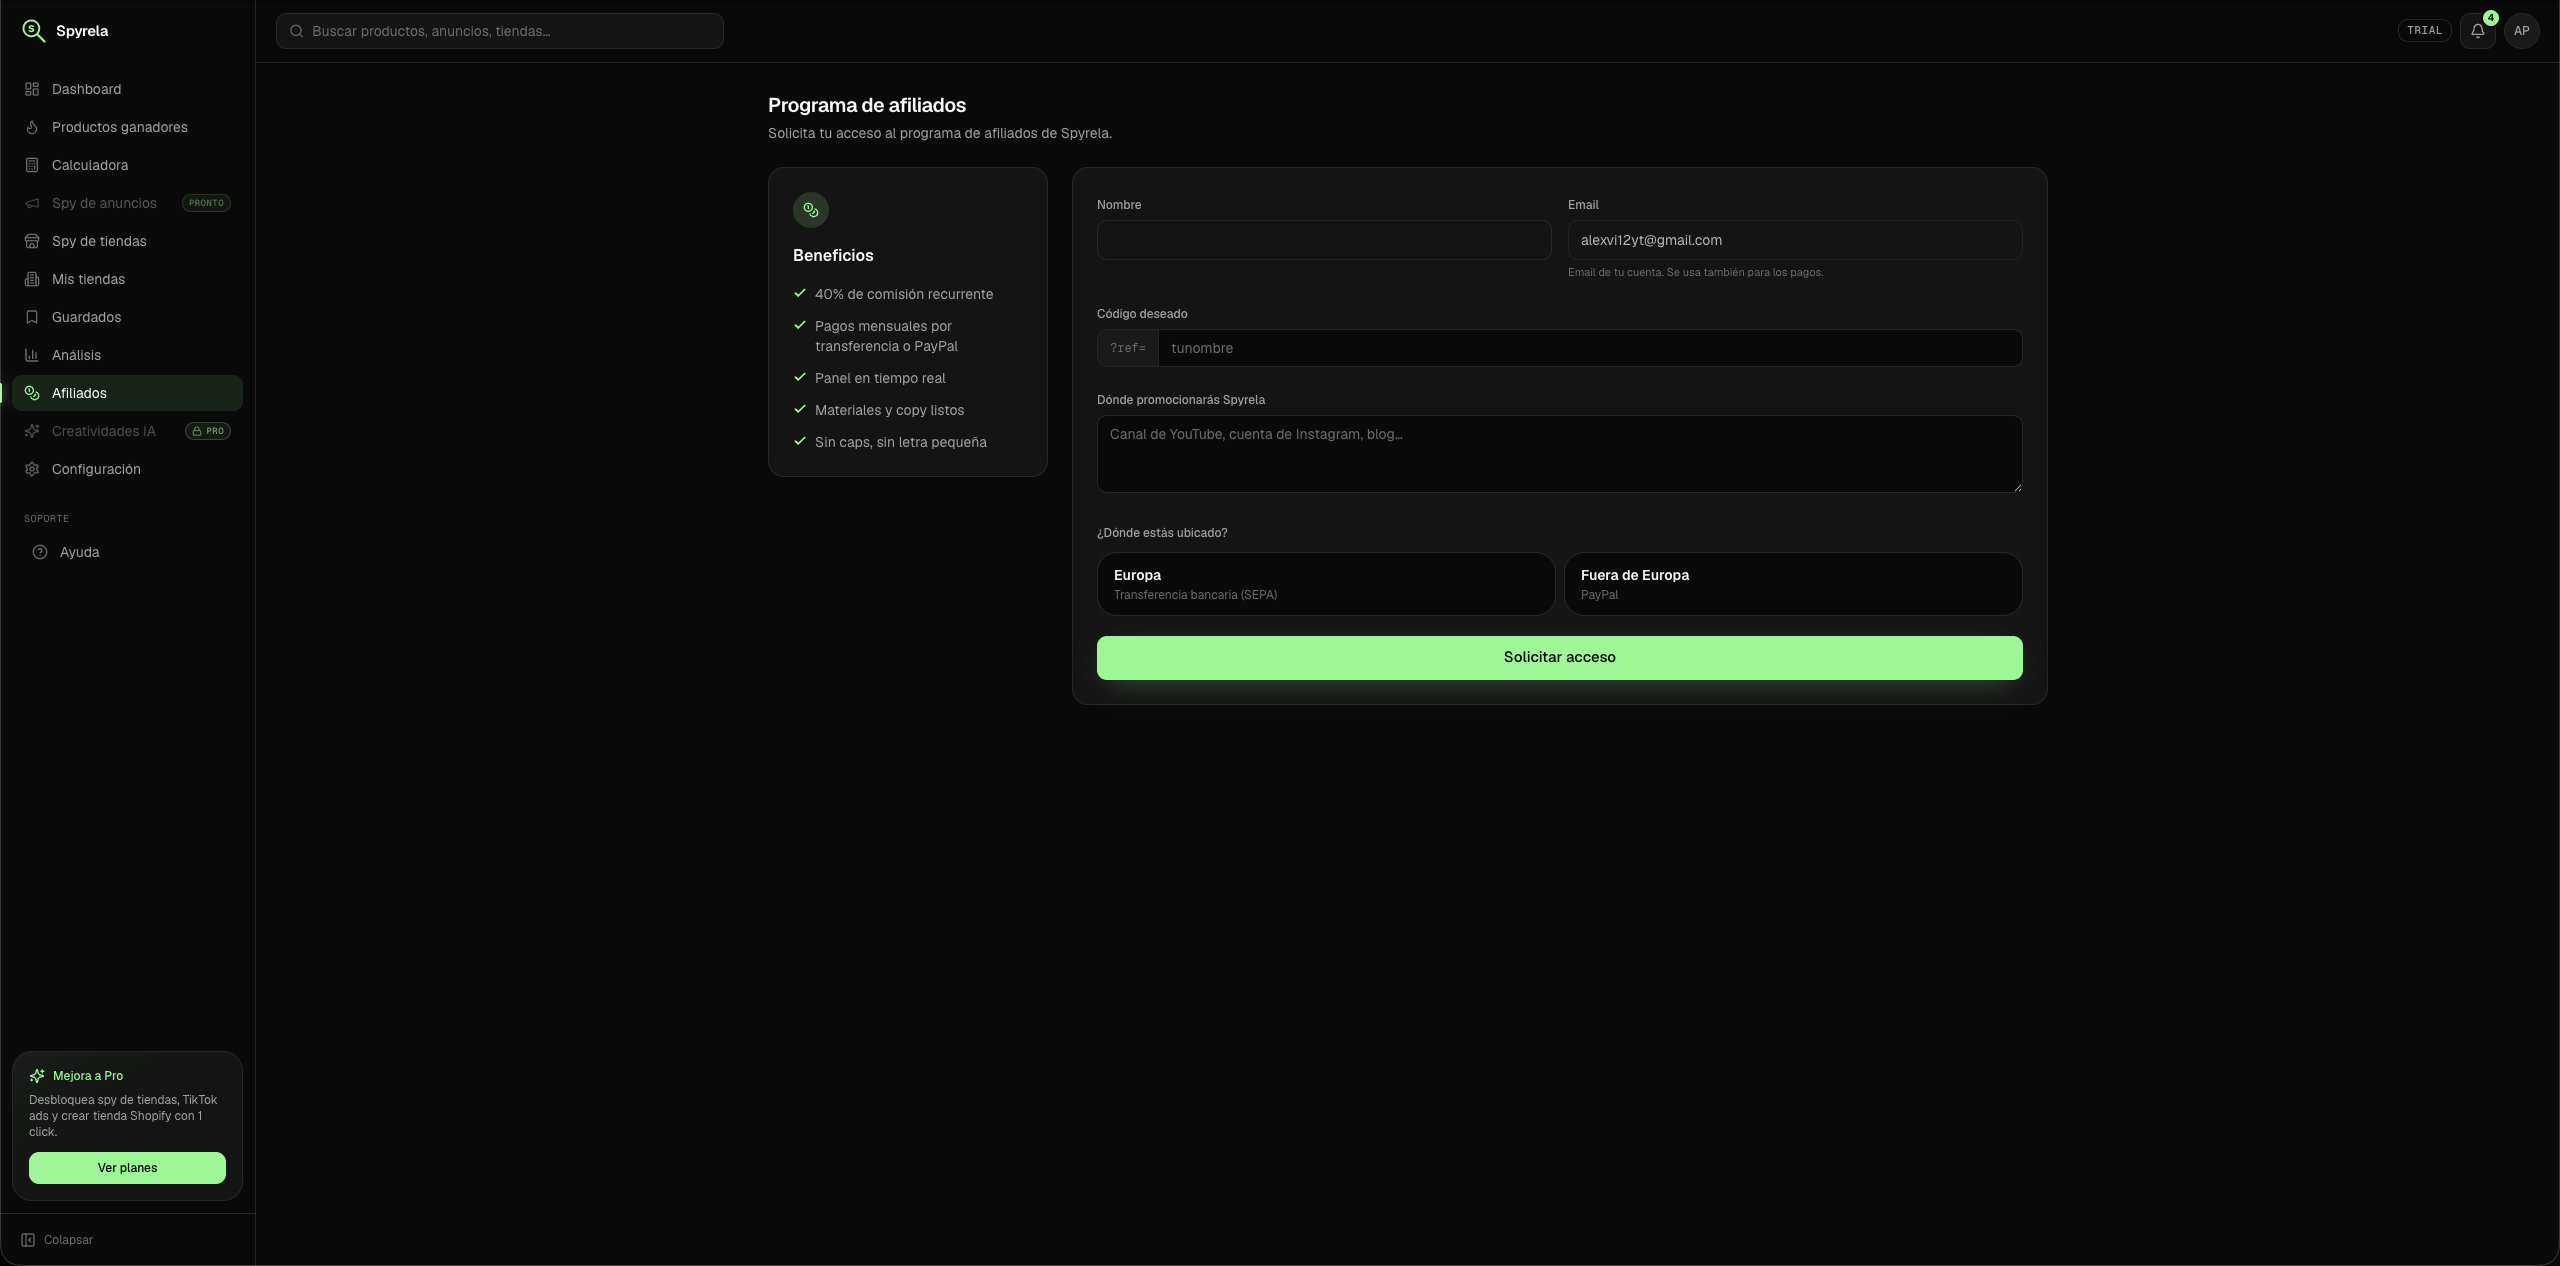This screenshot has width=2560, height=1266.
Task: Collapse the sidebar with Colapsar
Action: pyautogui.click(x=57, y=1240)
